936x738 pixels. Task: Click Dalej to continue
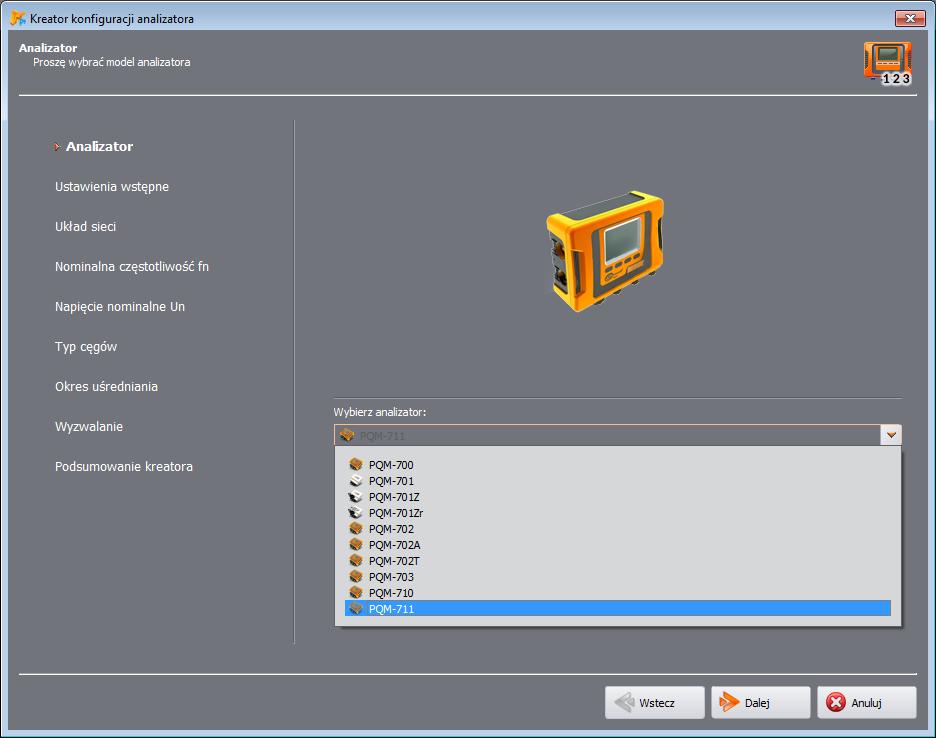coord(760,702)
